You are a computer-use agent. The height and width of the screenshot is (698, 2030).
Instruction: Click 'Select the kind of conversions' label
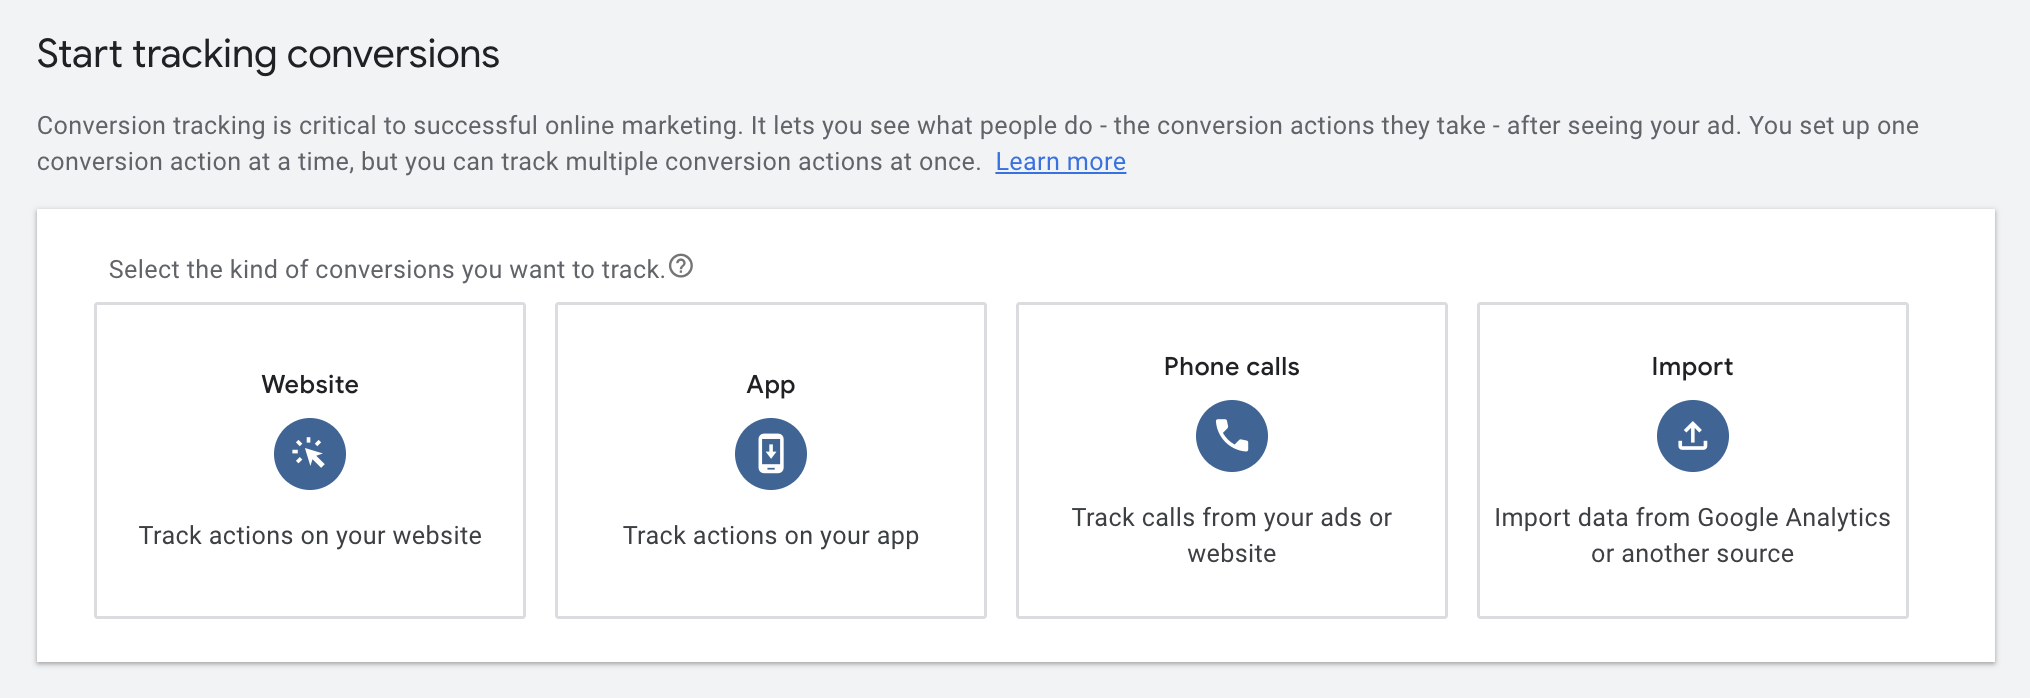[x=386, y=270]
